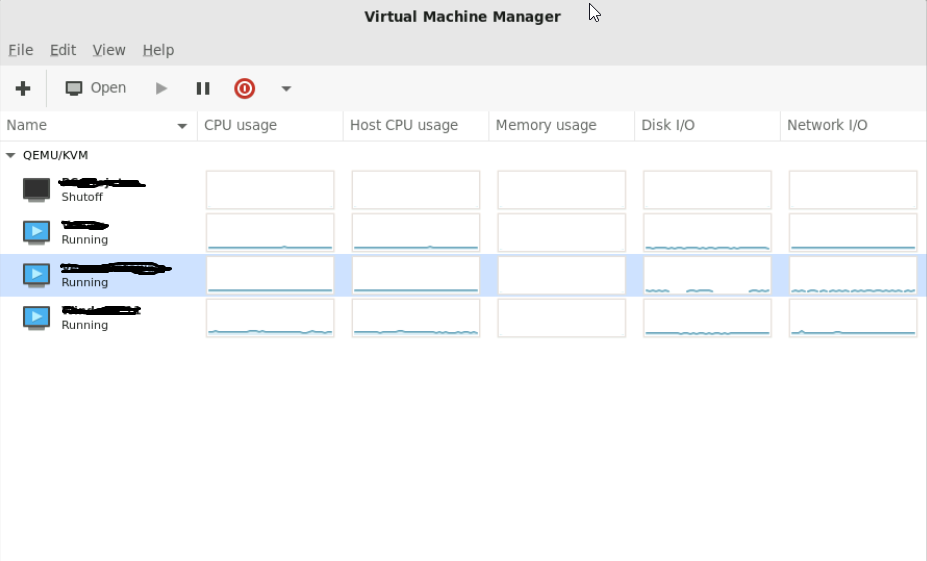Open the File menu
Screen dimensions: 927x561
(21, 50)
